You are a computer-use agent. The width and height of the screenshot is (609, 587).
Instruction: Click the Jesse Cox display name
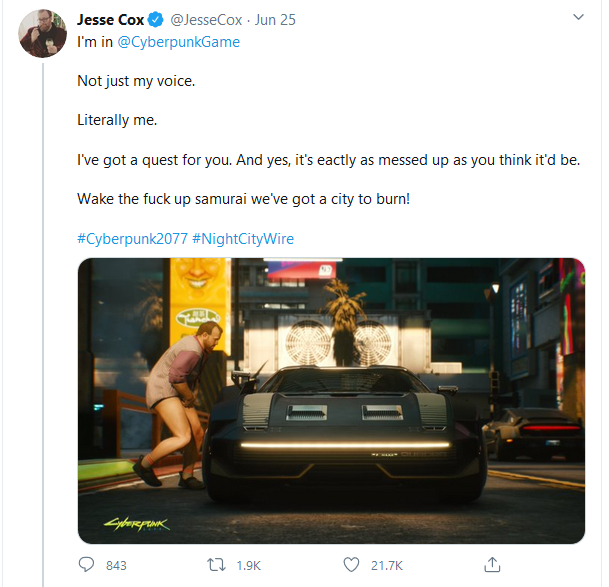click(110, 19)
